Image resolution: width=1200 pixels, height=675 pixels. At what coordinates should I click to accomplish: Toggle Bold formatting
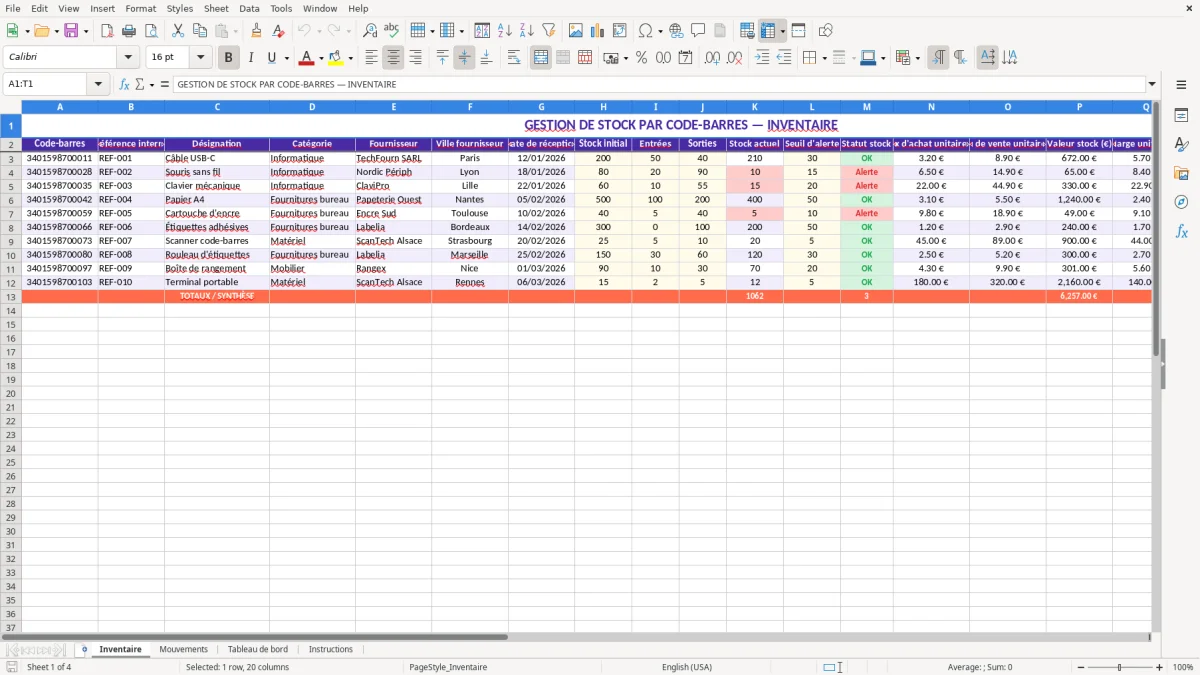[x=229, y=58]
